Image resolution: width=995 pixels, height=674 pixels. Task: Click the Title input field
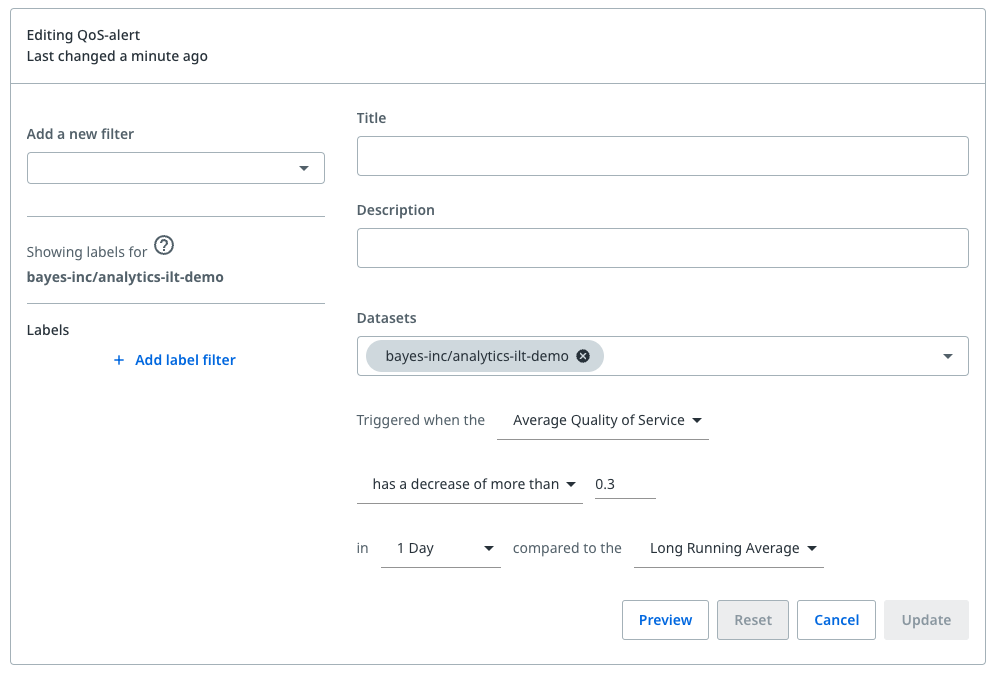[x=662, y=156]
